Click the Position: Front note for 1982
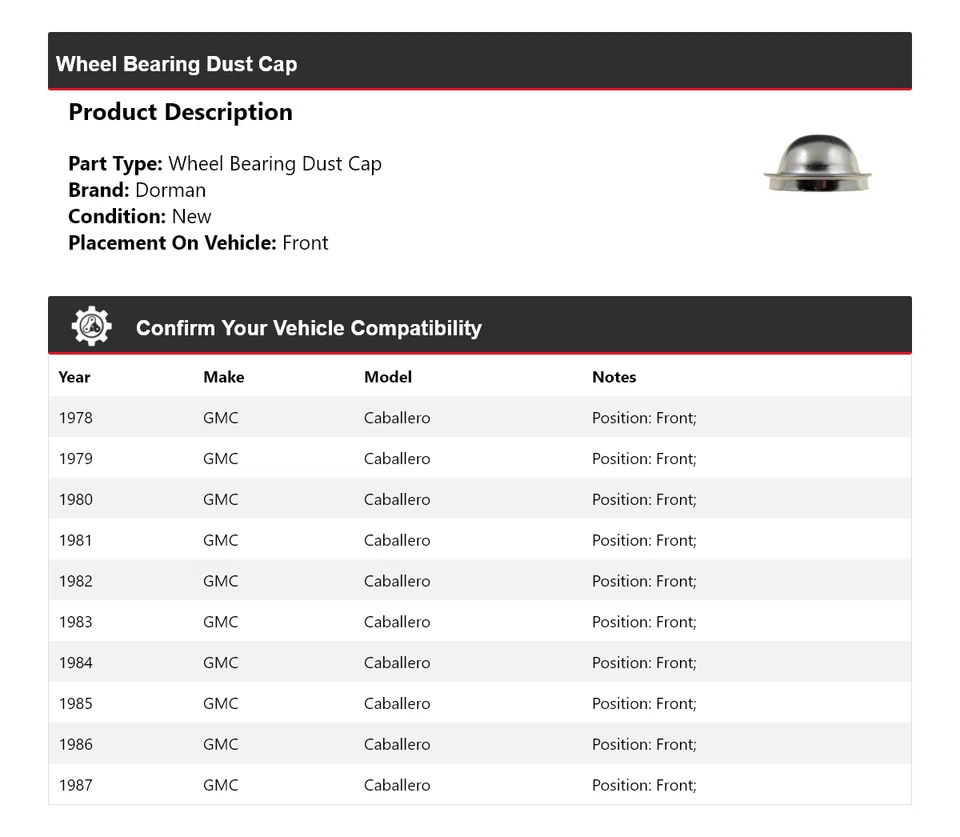Image resolution: width=960 pixels, height=837 pixels. coord(644,581)
